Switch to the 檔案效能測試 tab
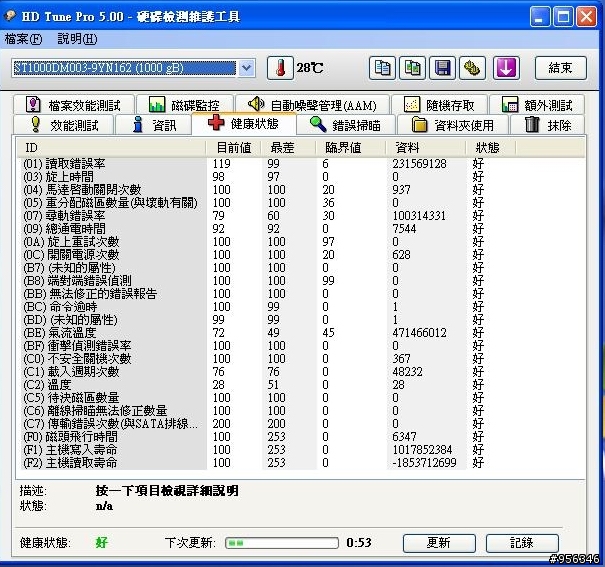 click(74, 105)
